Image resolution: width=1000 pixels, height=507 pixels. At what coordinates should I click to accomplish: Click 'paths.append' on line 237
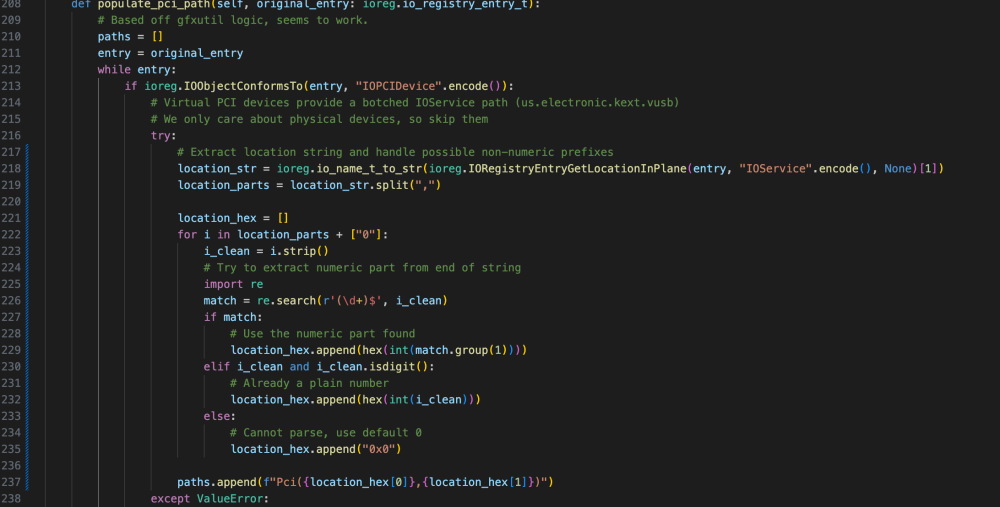tap(217, 482)
